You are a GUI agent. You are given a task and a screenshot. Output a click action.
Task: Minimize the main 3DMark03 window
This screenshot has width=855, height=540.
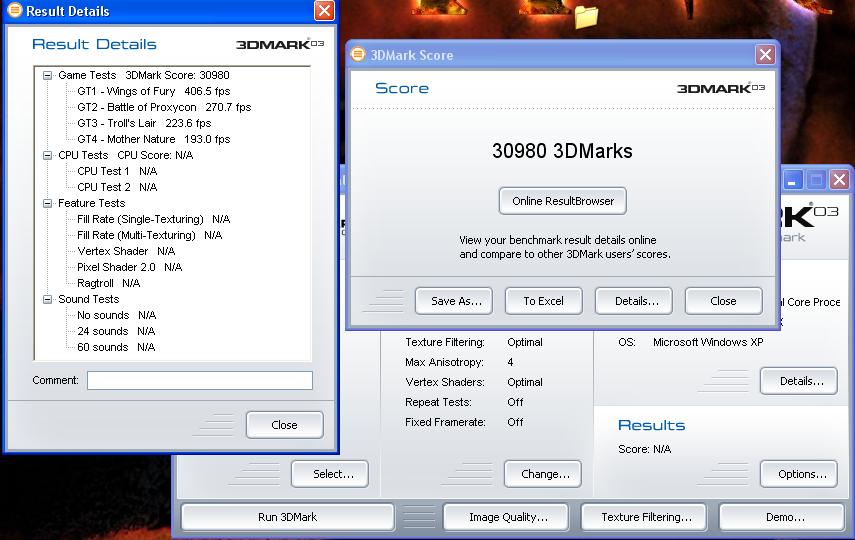[792, 180]
